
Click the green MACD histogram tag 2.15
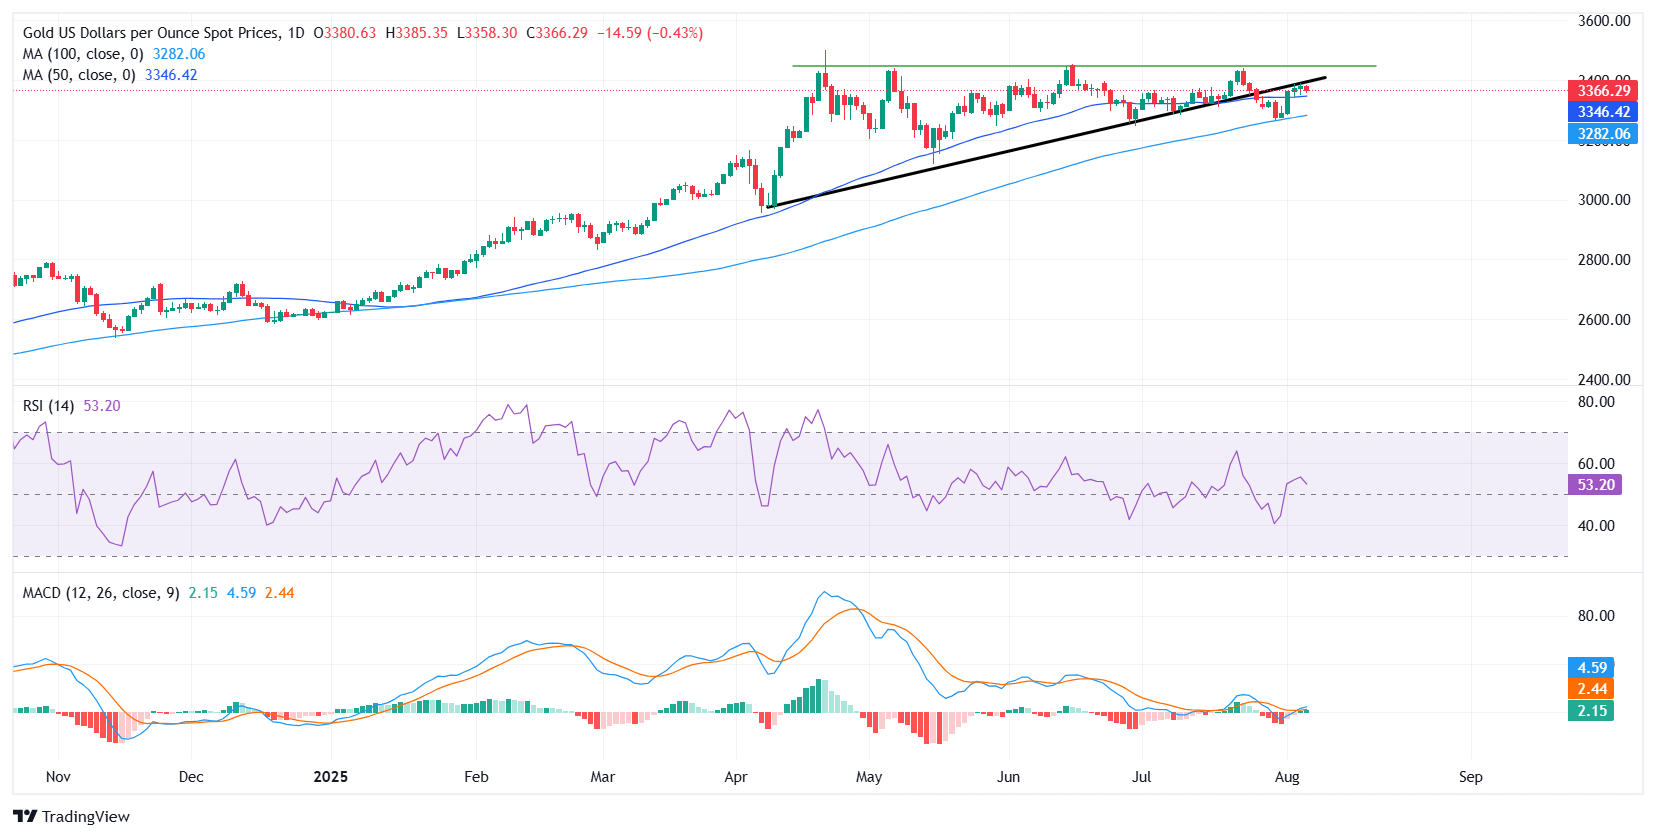1591,711
